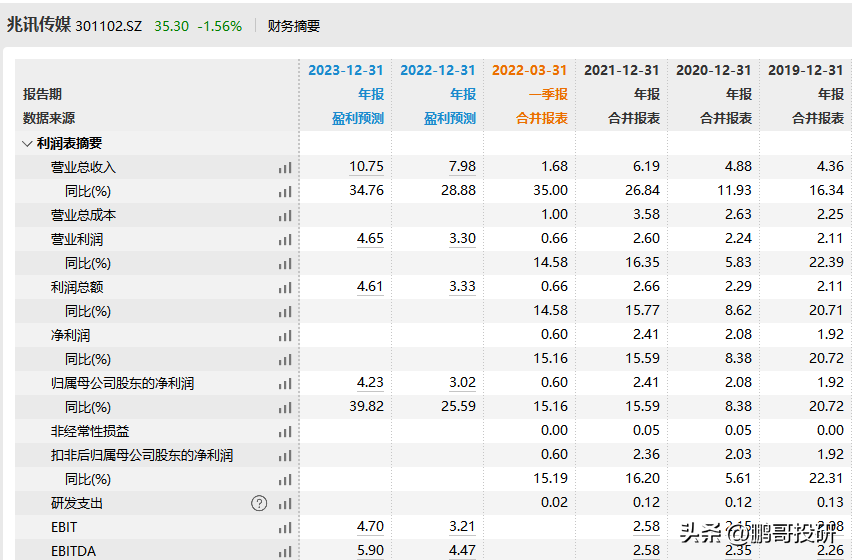Open chart icon for 营业利润 row
Screen dimensions: 852x560
point(285,240)
